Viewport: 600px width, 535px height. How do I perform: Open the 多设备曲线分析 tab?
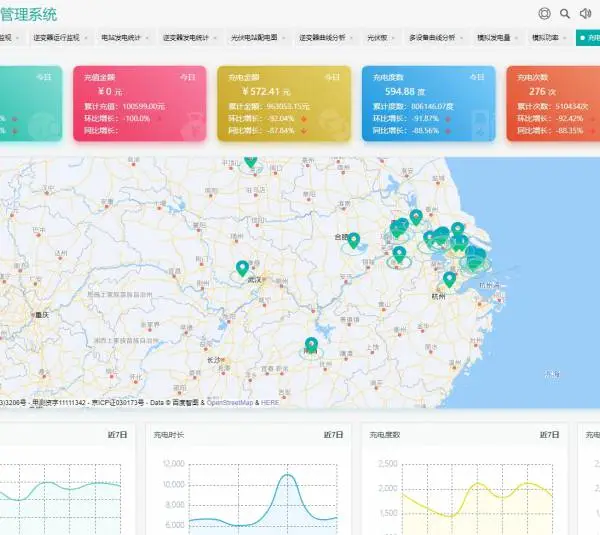432,38
